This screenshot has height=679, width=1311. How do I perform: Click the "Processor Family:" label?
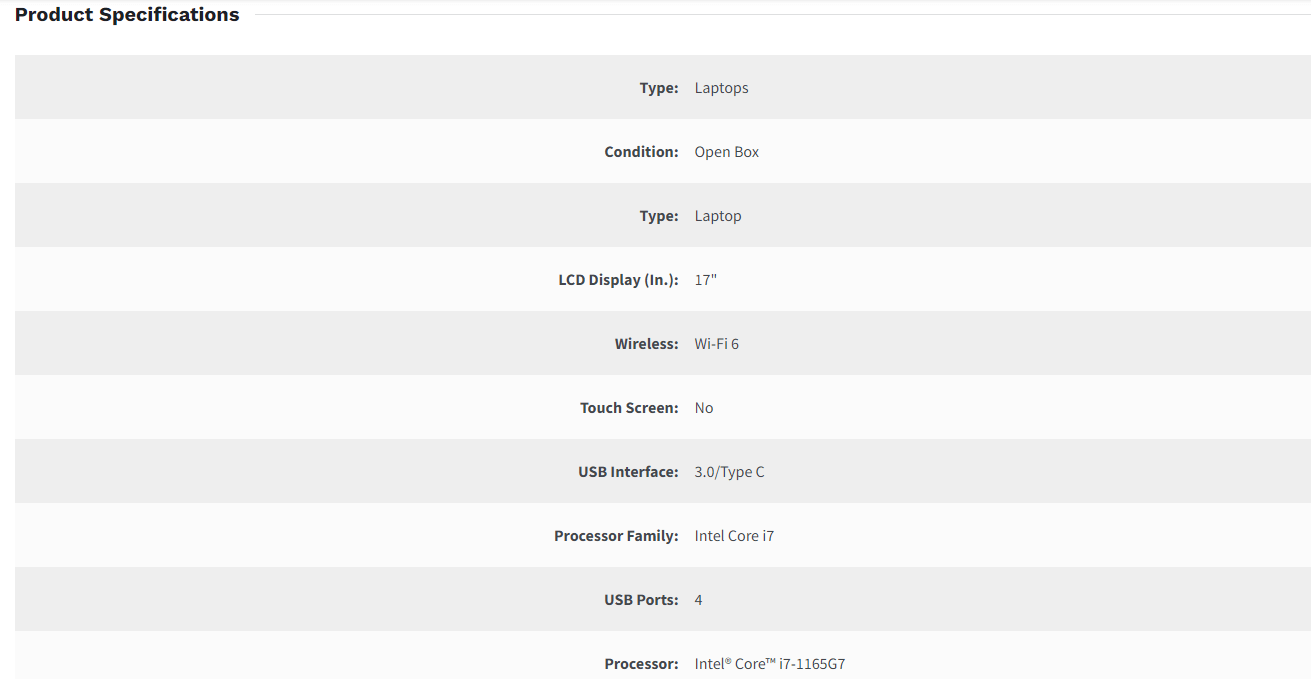[x=616, y=536]
